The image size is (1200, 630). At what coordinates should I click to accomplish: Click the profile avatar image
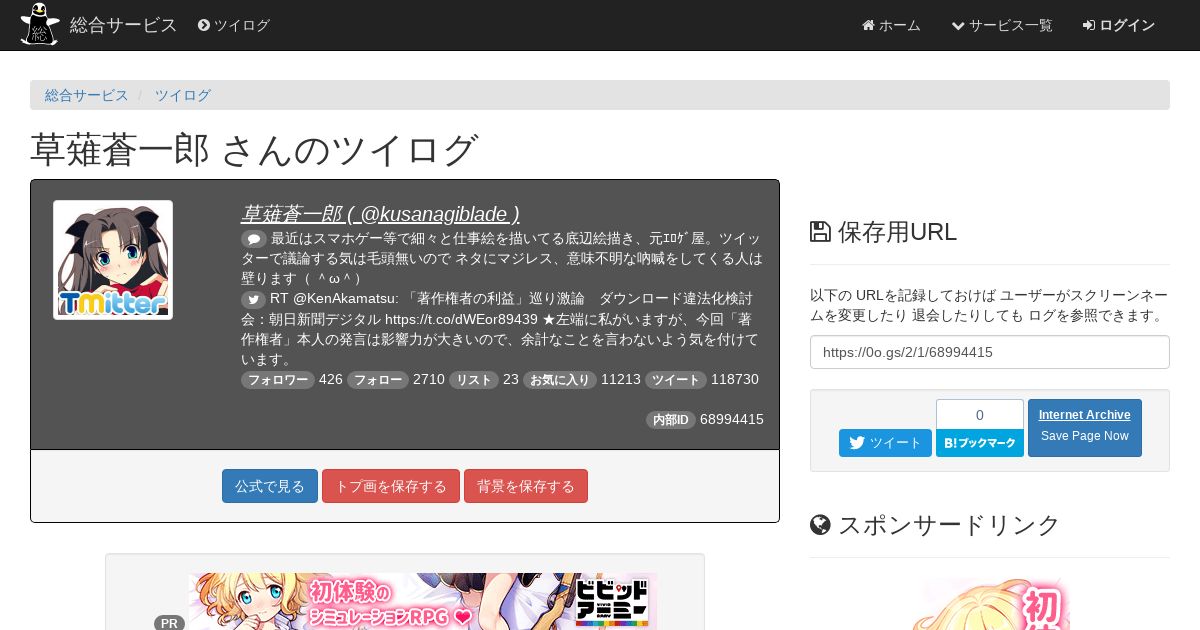tap(113, 260)
